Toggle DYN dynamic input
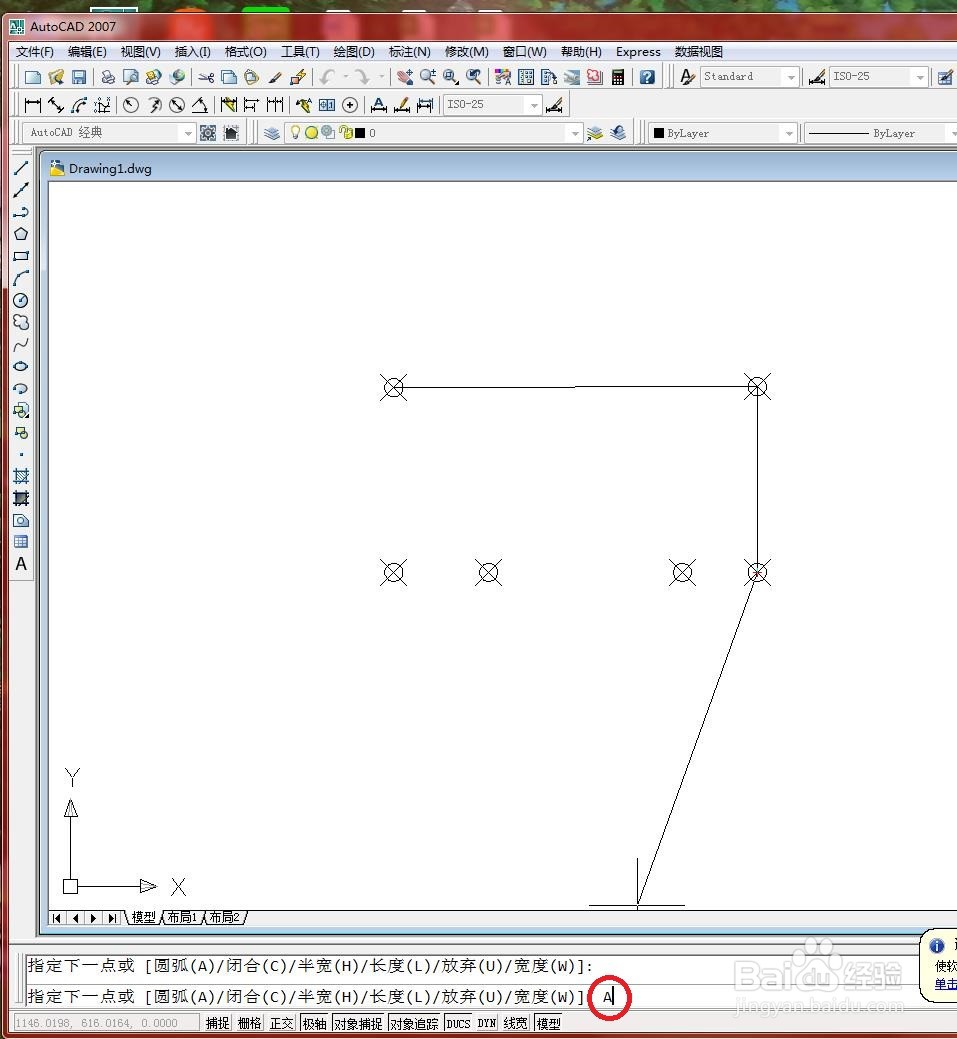The height and width of the screenshot is (1039, 957). pyautogui.click(x=486, y=1023)
